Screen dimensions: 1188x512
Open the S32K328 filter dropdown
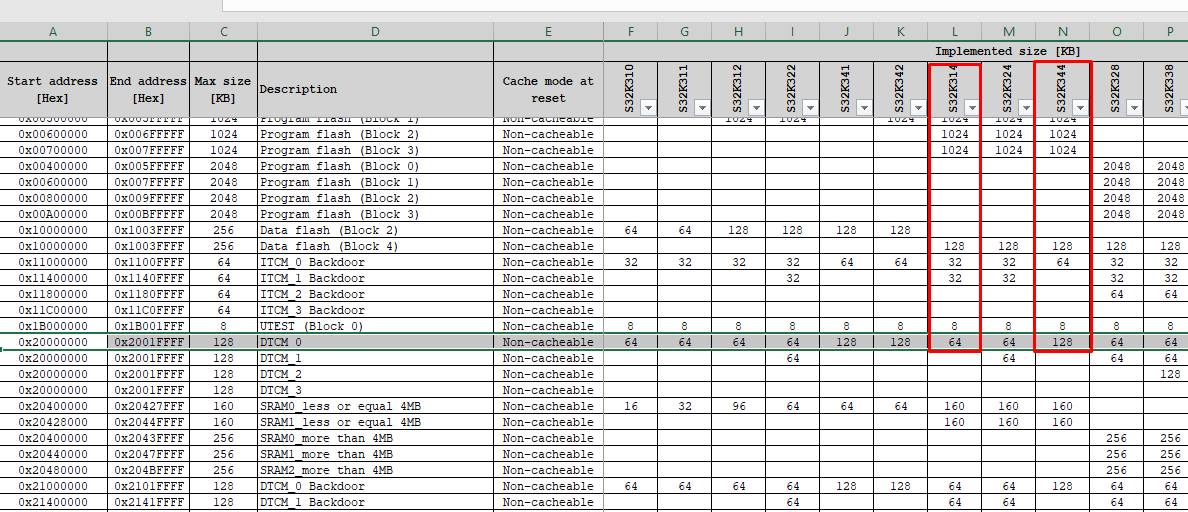coord(1133,108)
